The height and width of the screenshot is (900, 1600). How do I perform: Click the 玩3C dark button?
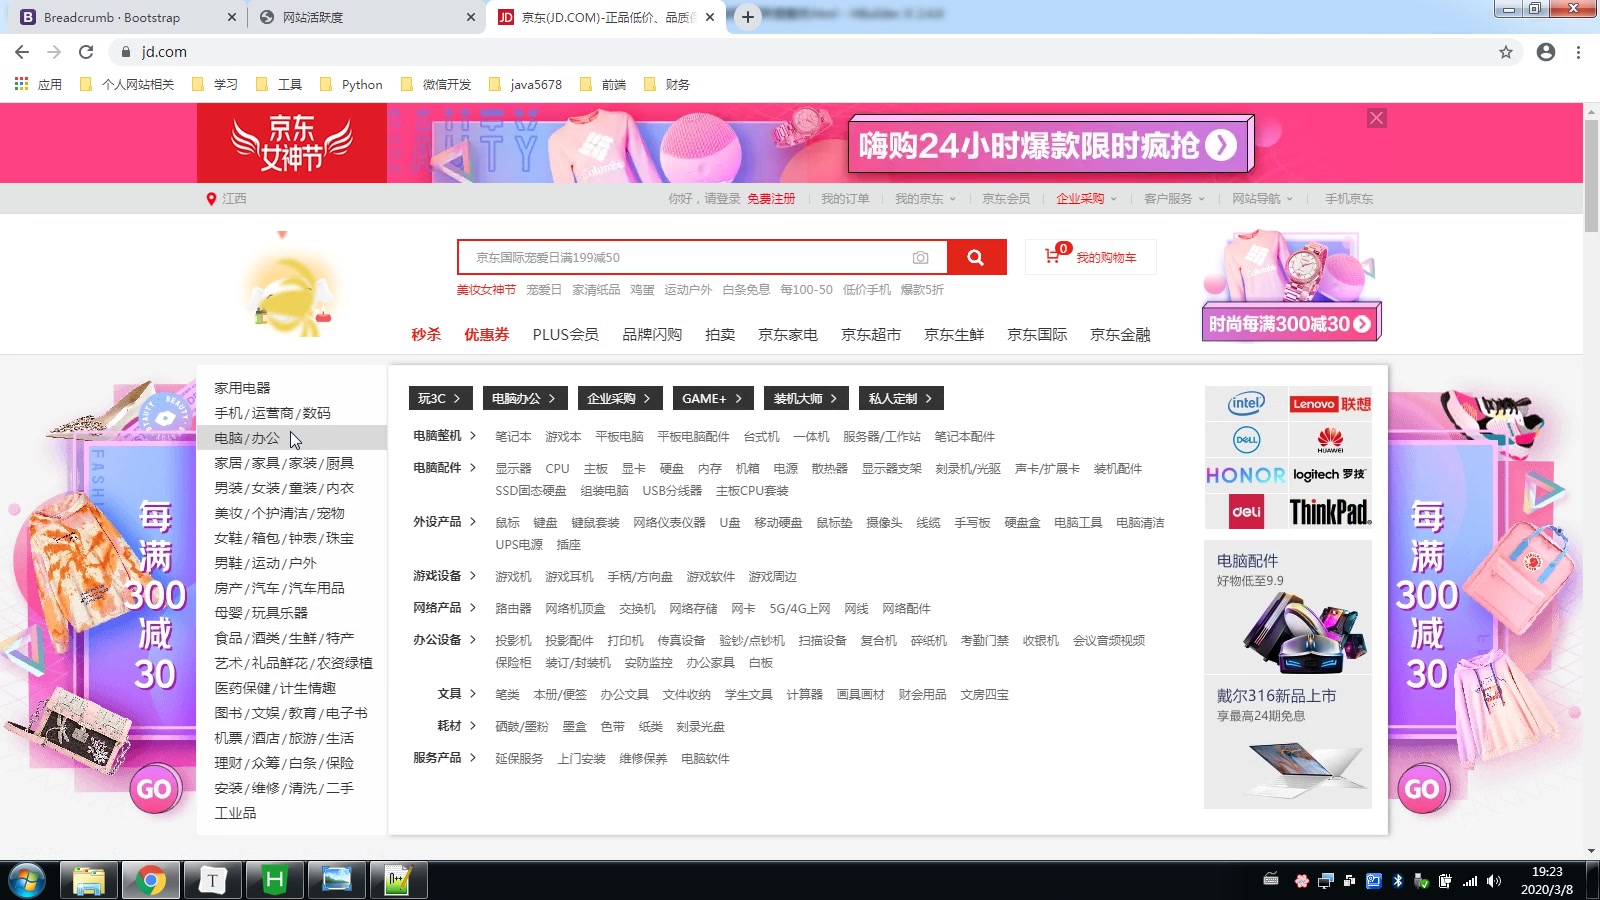[x=439, y=398]
